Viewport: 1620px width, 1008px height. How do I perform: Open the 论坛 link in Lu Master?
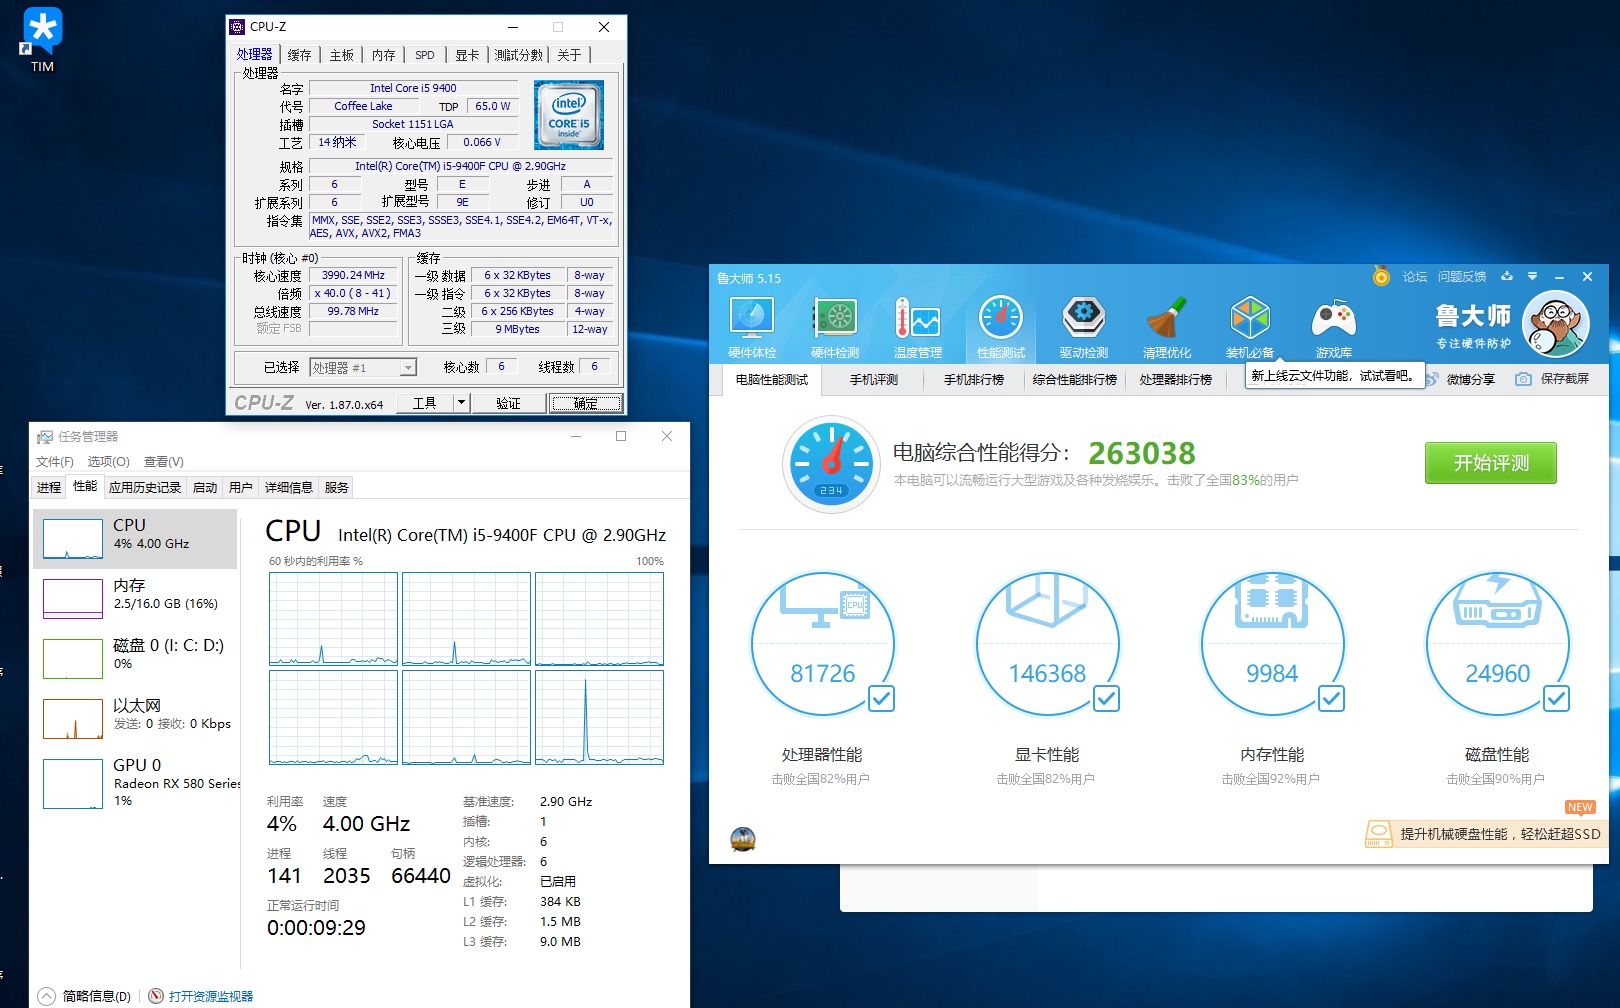(1415, 277)
